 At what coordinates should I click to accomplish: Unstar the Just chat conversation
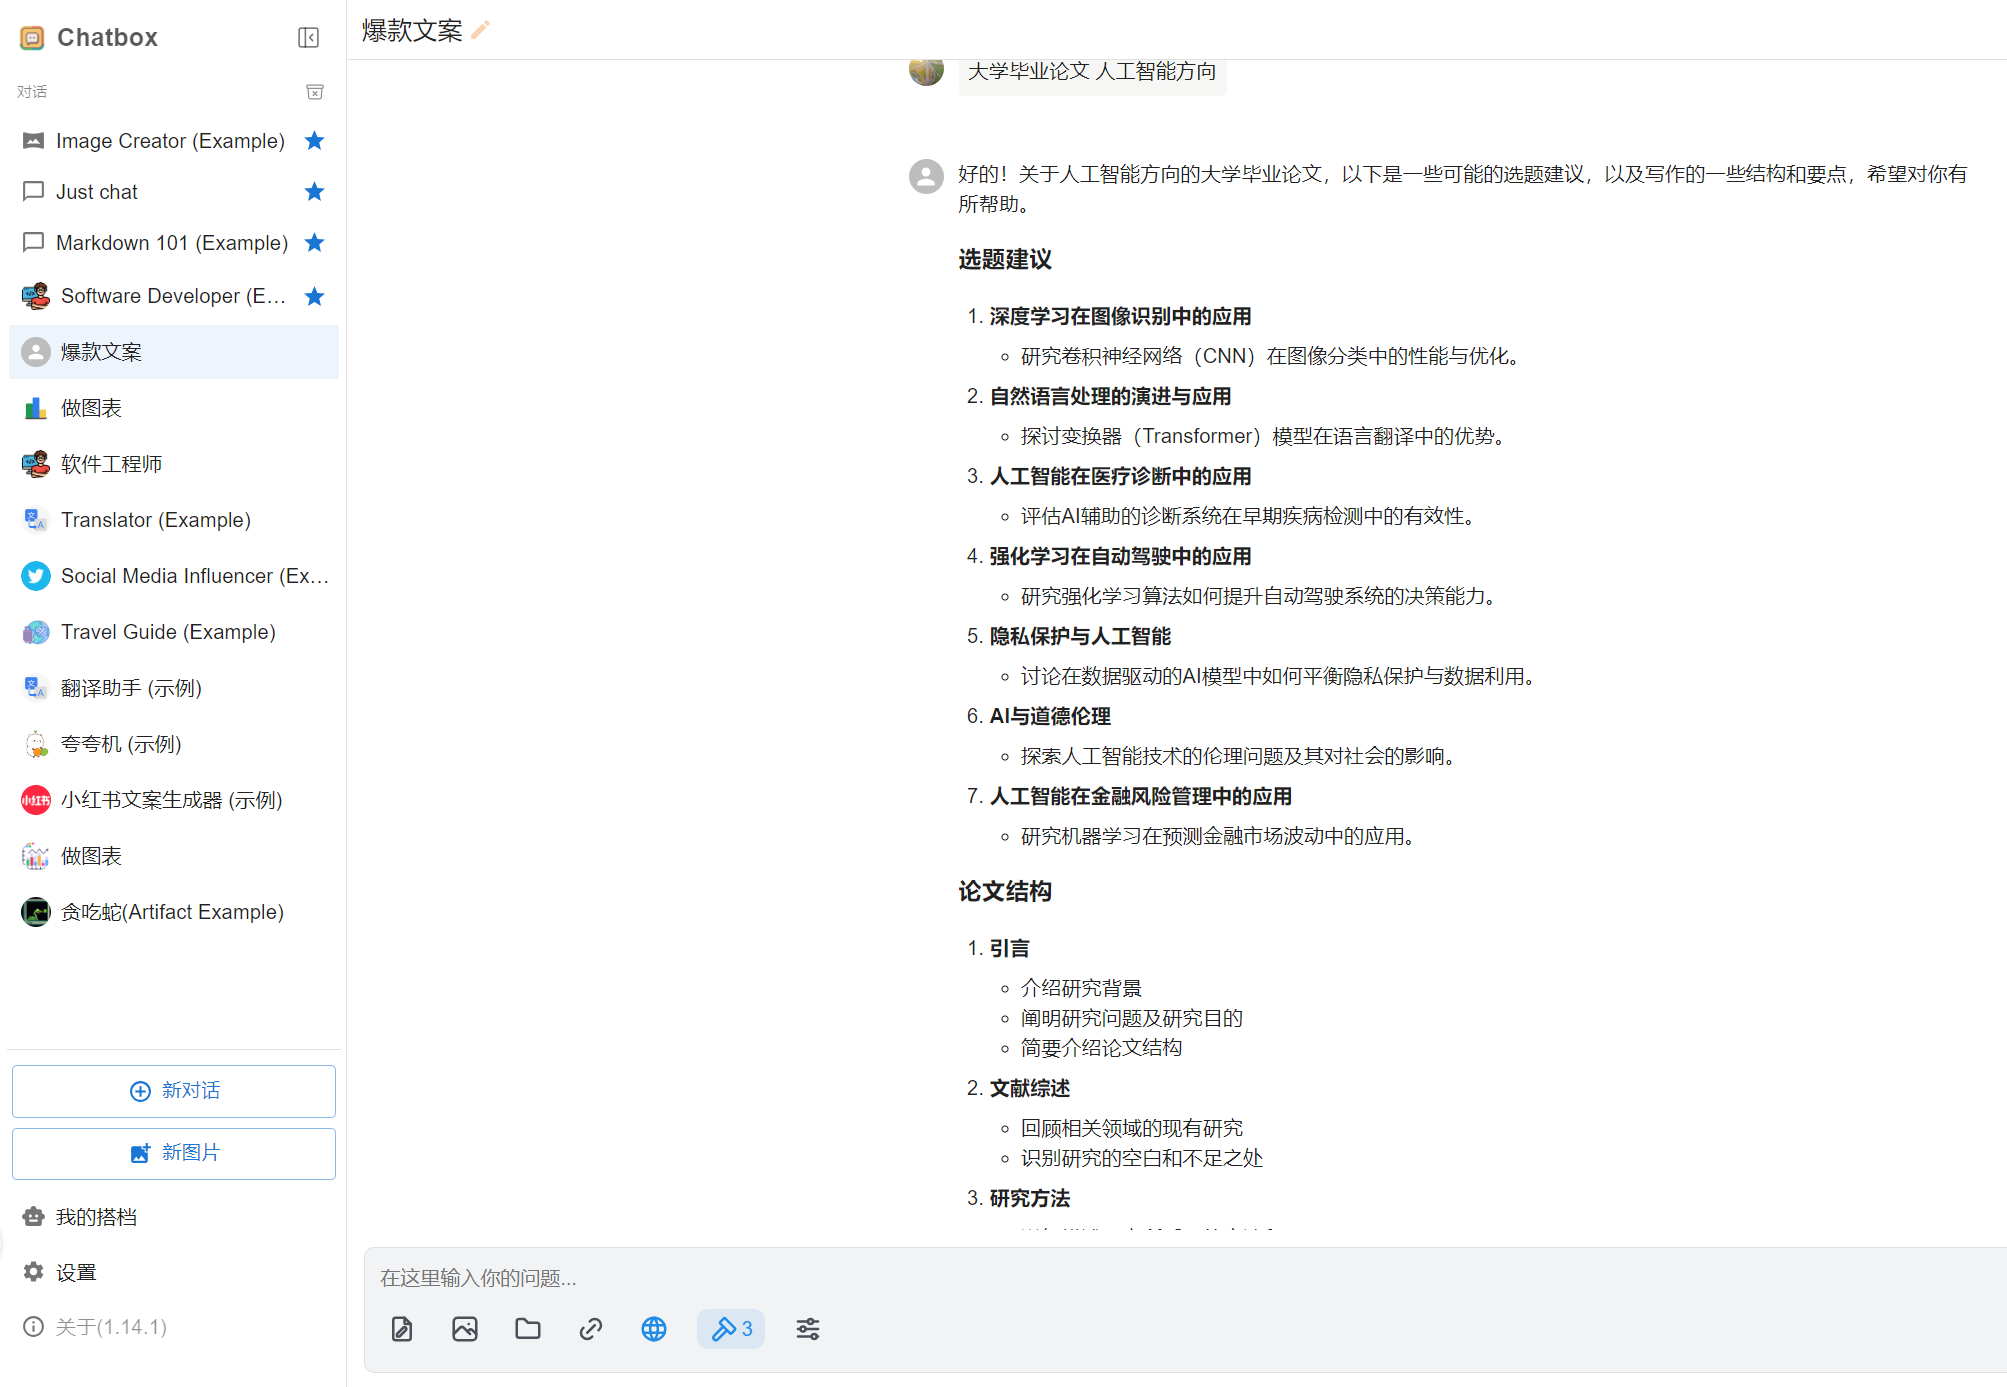(314, 191)
